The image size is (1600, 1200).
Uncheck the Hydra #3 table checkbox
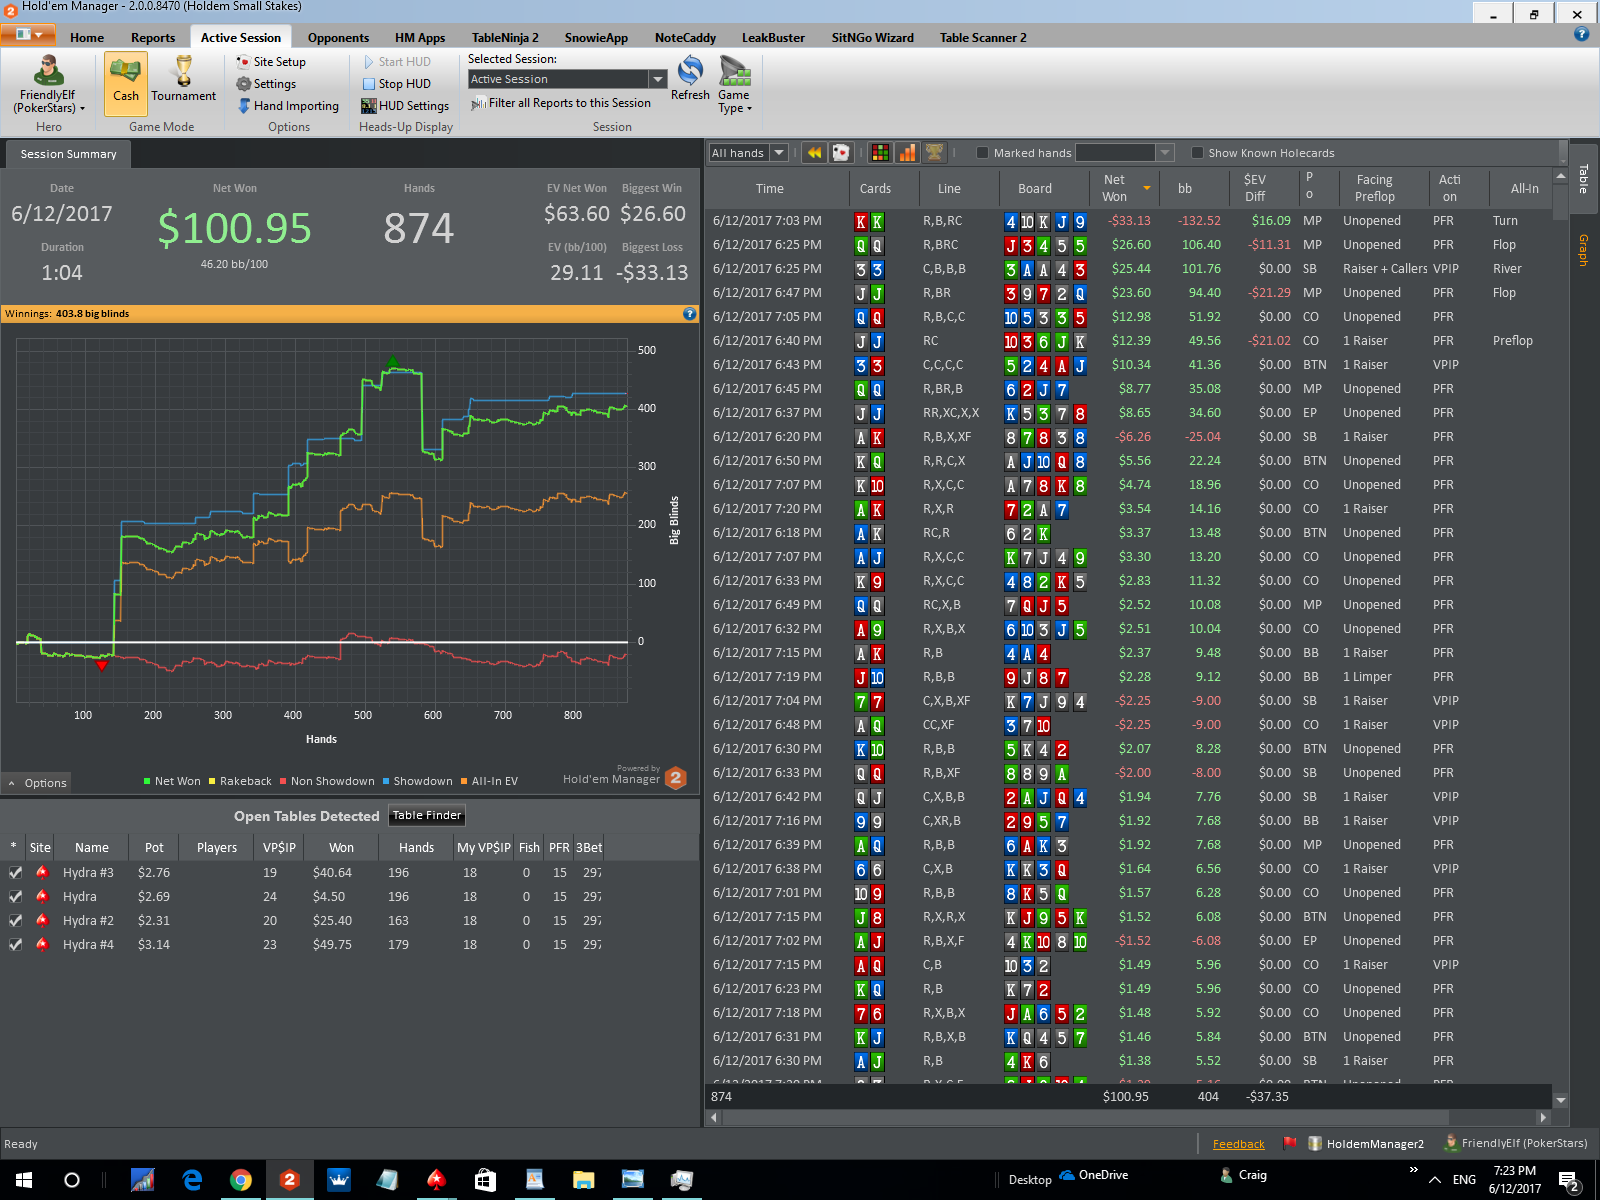15,873
